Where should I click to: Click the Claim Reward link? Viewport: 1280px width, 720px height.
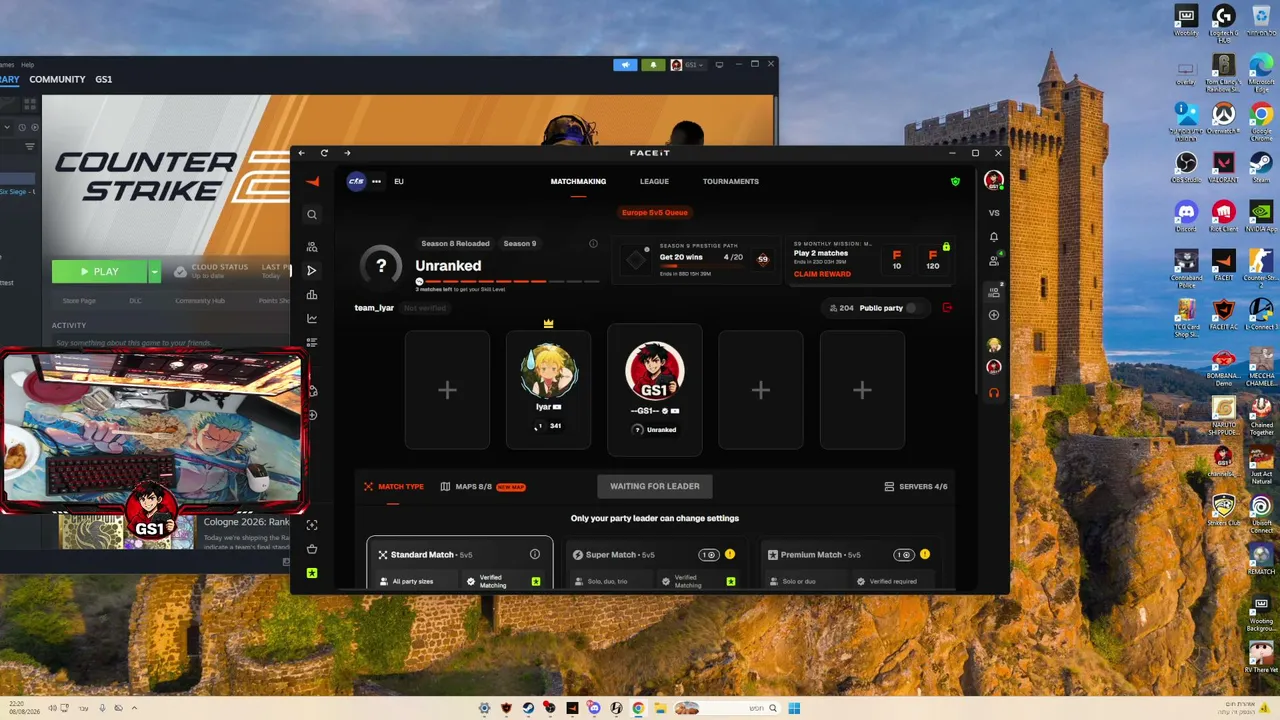point(822,274)
